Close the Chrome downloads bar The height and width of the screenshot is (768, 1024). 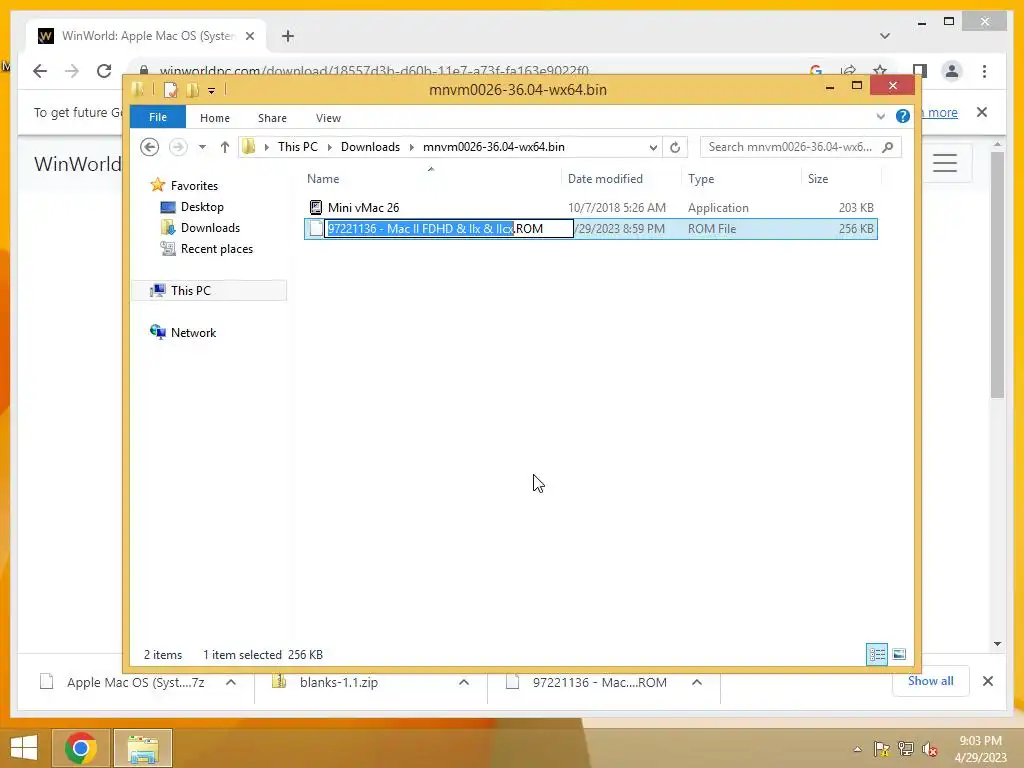coord(987,681)
